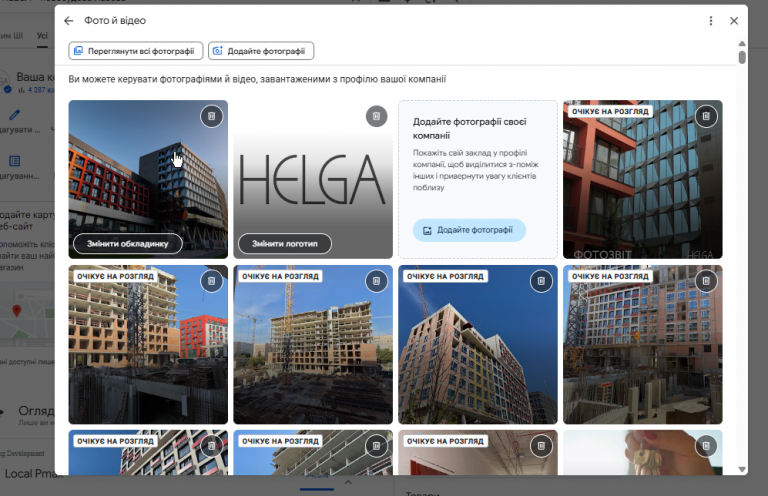The image size is (768, 496).
Task: Open the peach building against blue sky photo
Action: pos(478,344)
